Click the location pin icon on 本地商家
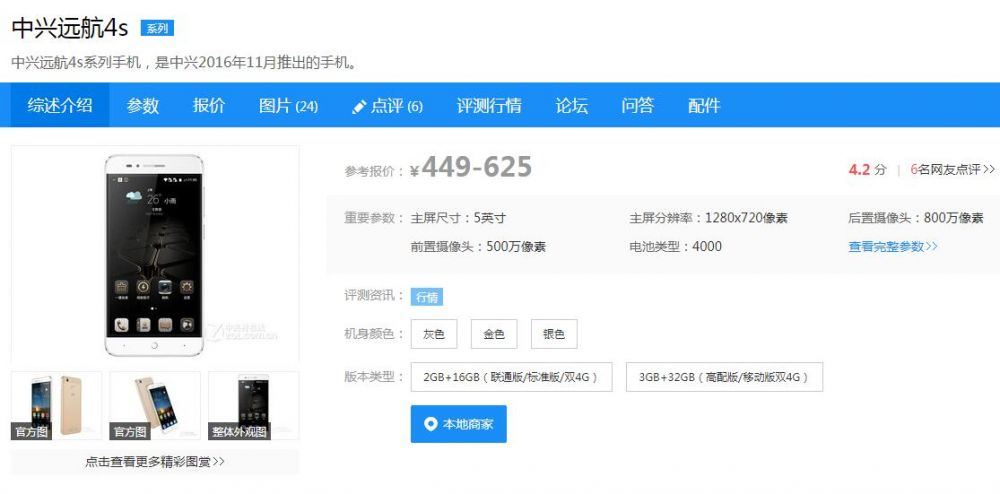 430,424
